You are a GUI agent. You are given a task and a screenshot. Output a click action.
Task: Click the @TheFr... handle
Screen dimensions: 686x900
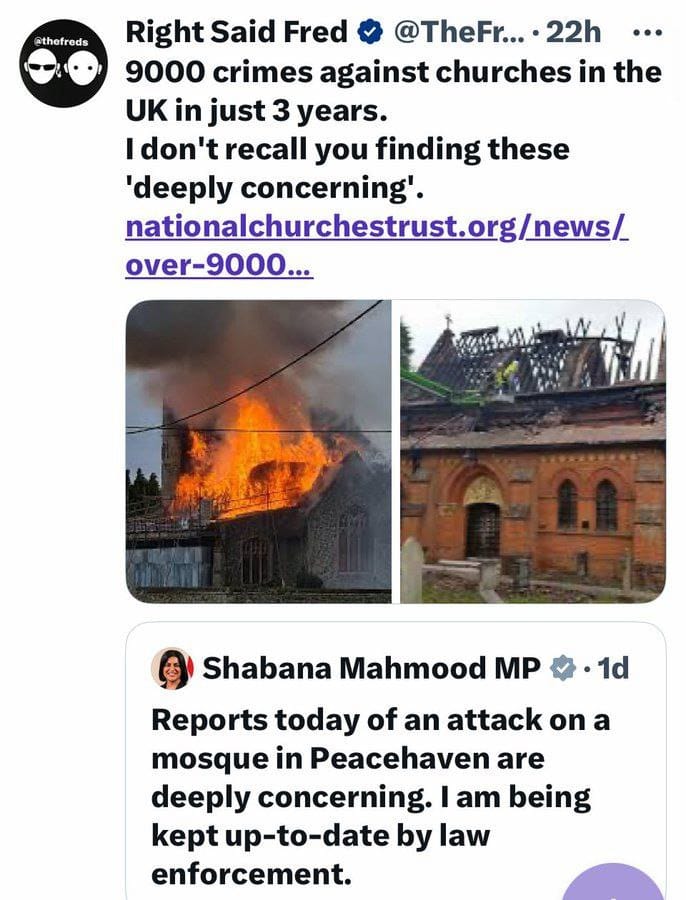click(x=459, y=32)
